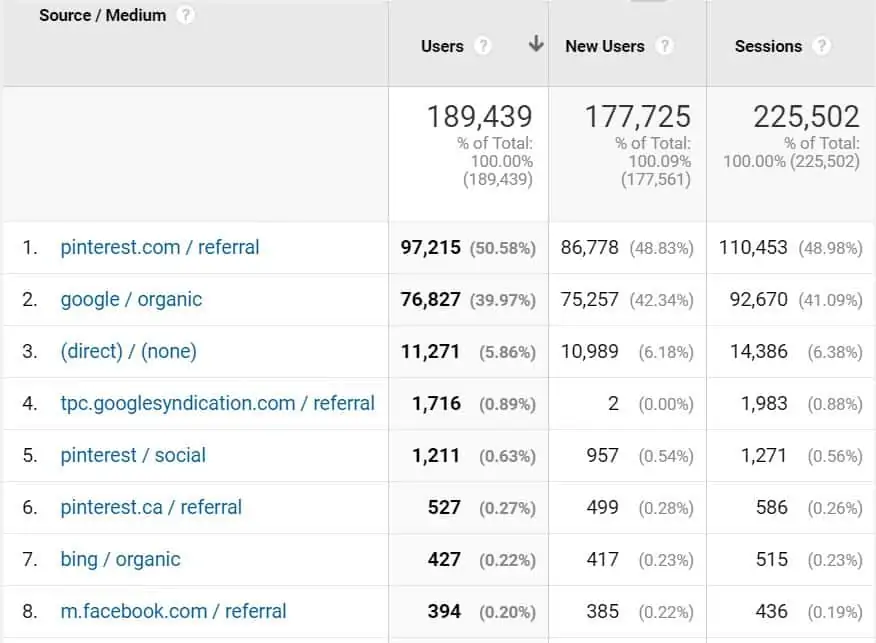Screen dimensions: 876x643
Task: Open m.facebook.com / referral source link
Action: click(x=173, y=611)
